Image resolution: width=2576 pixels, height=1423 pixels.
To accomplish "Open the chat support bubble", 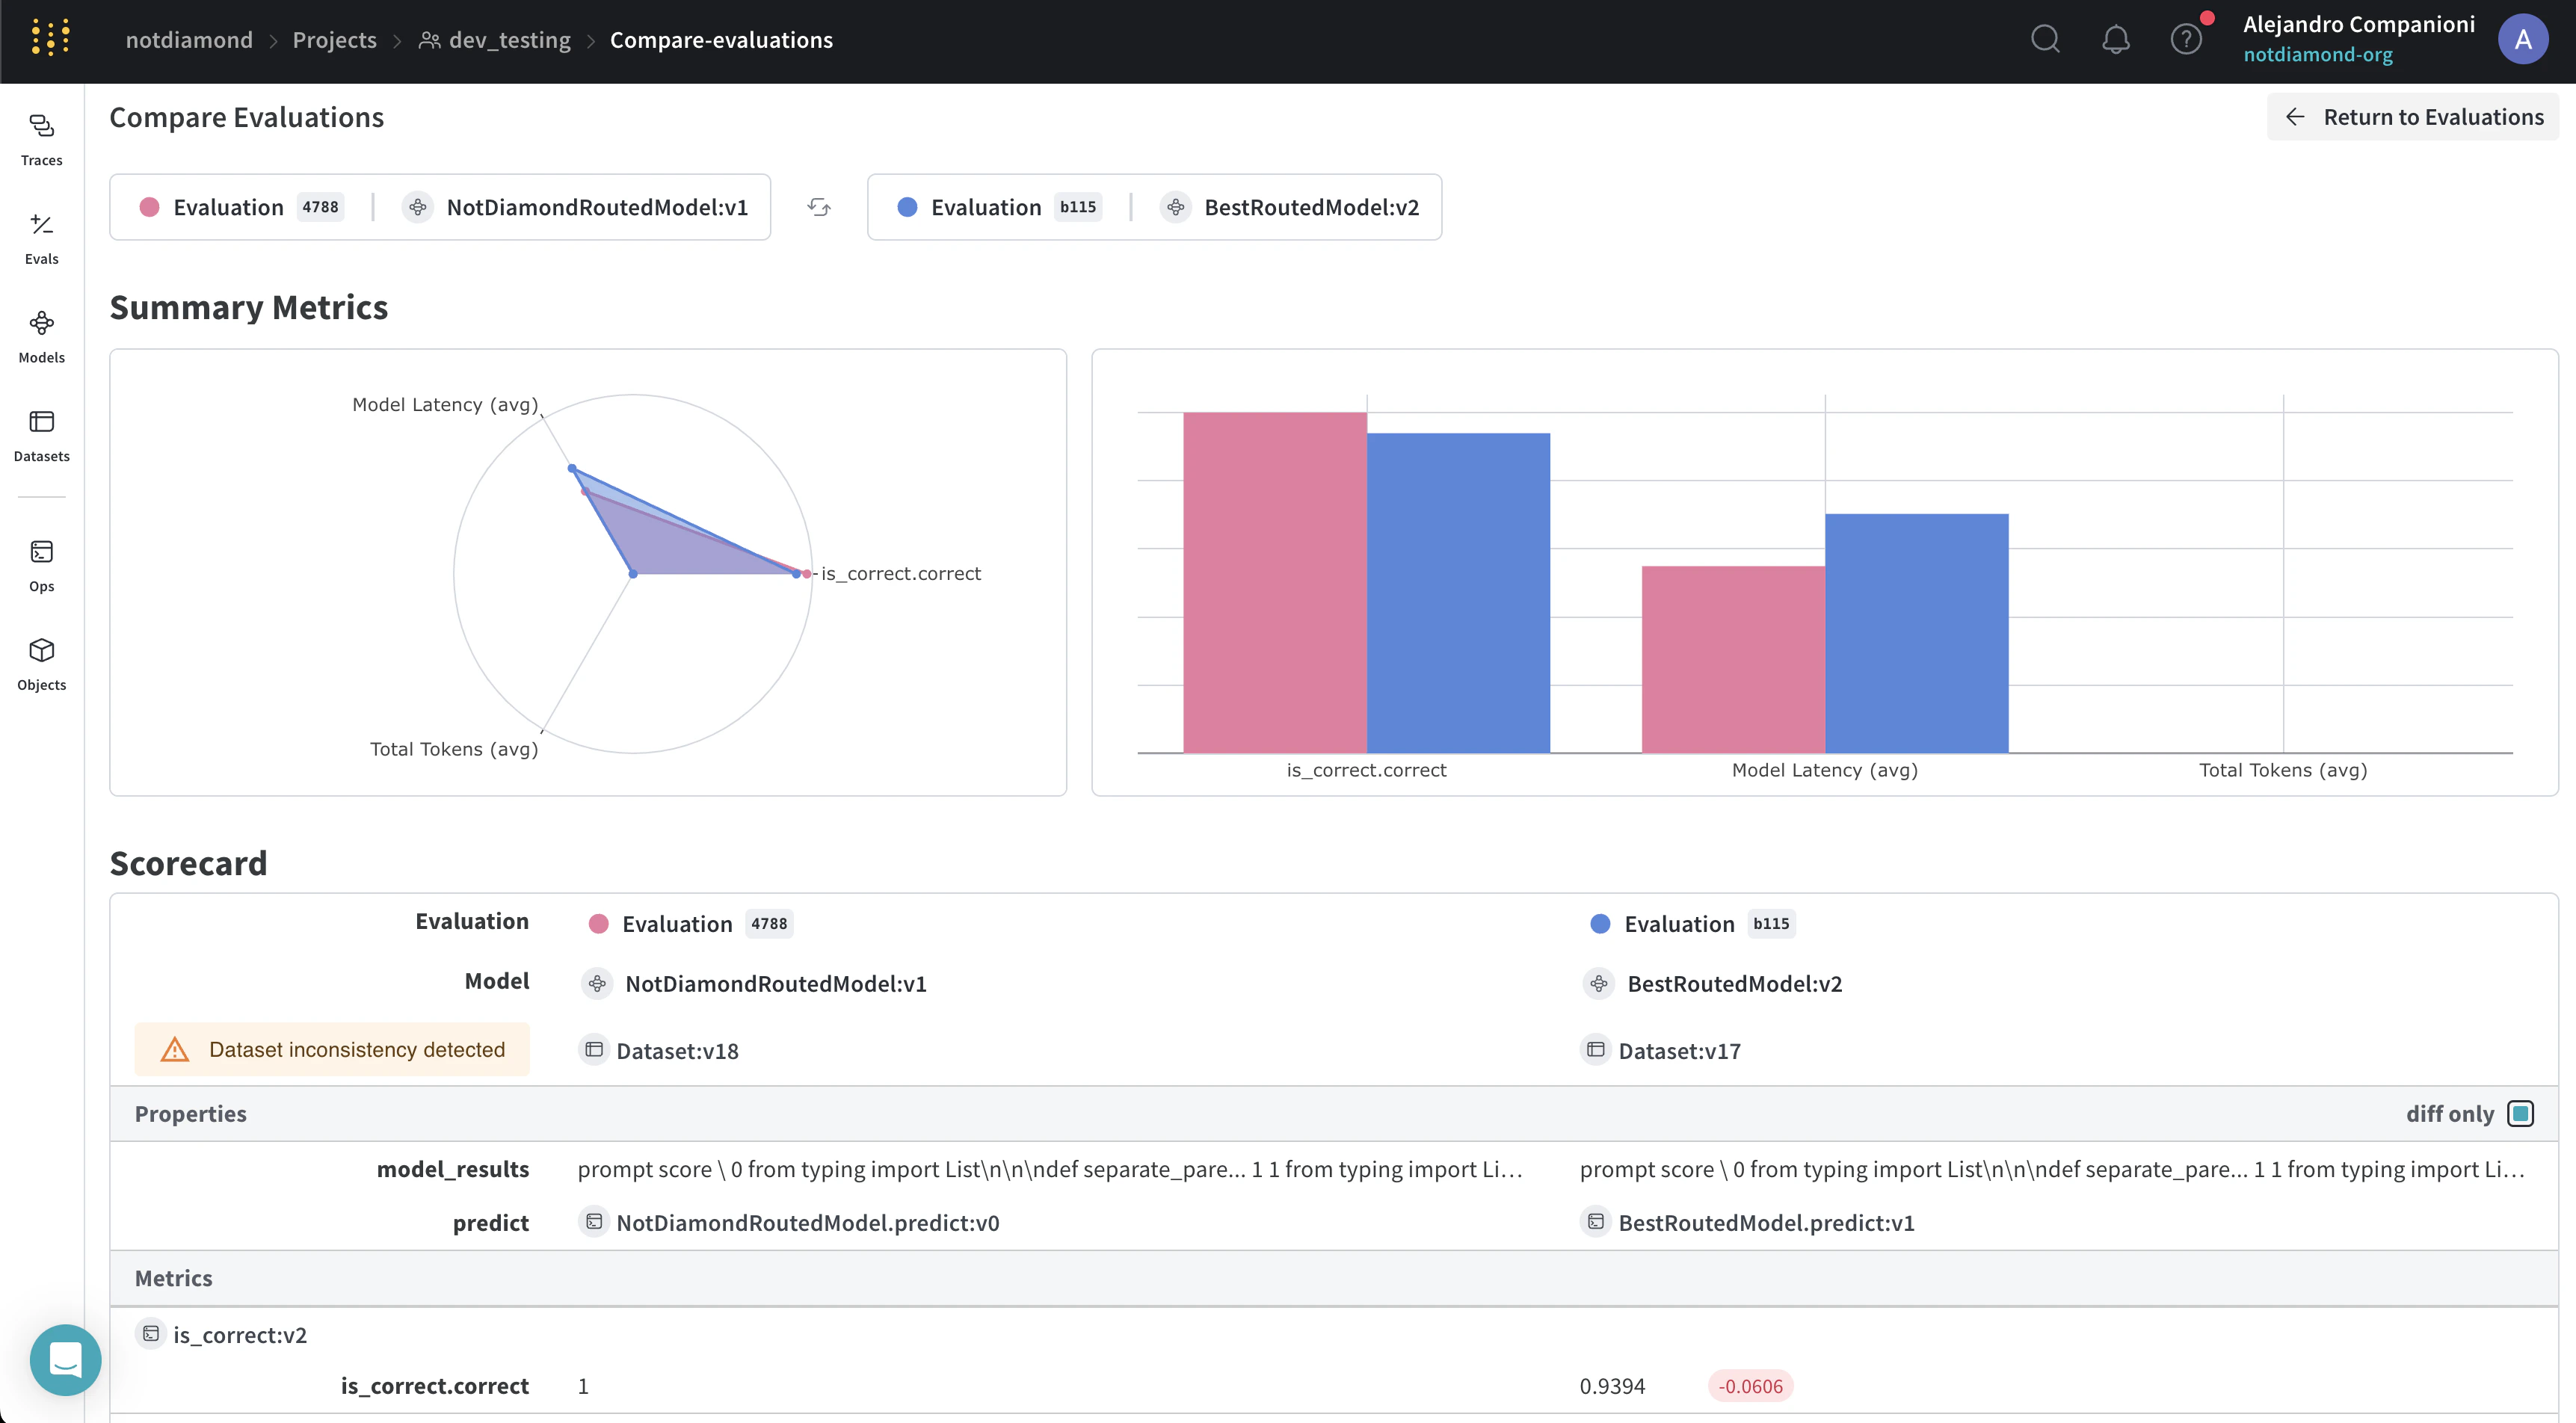I will click(x=65, y=1359).
